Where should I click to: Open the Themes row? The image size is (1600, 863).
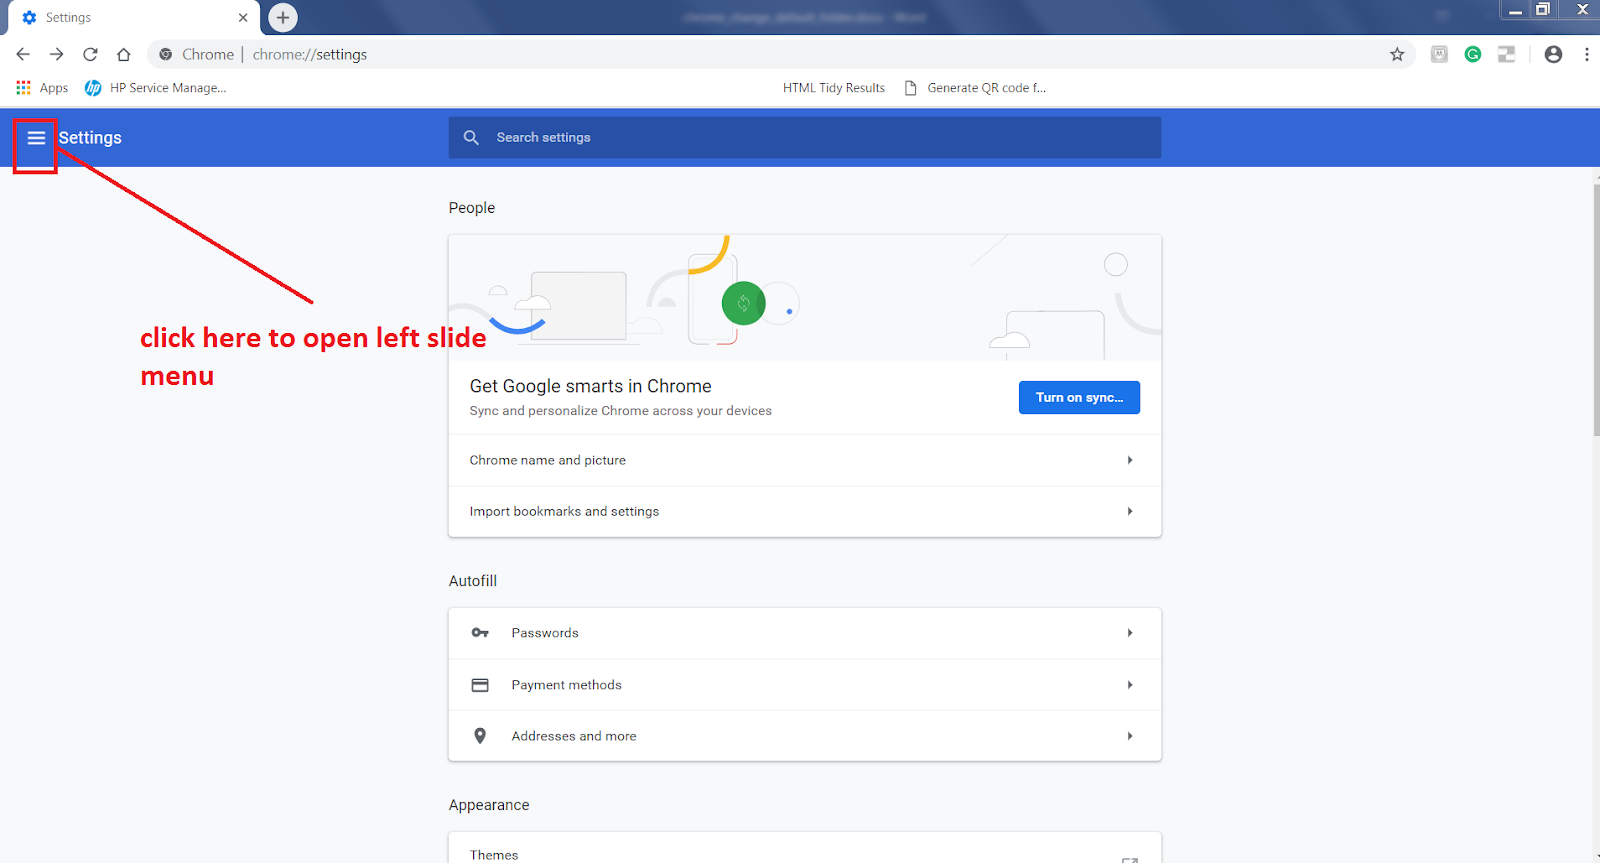tap(805, 850)
